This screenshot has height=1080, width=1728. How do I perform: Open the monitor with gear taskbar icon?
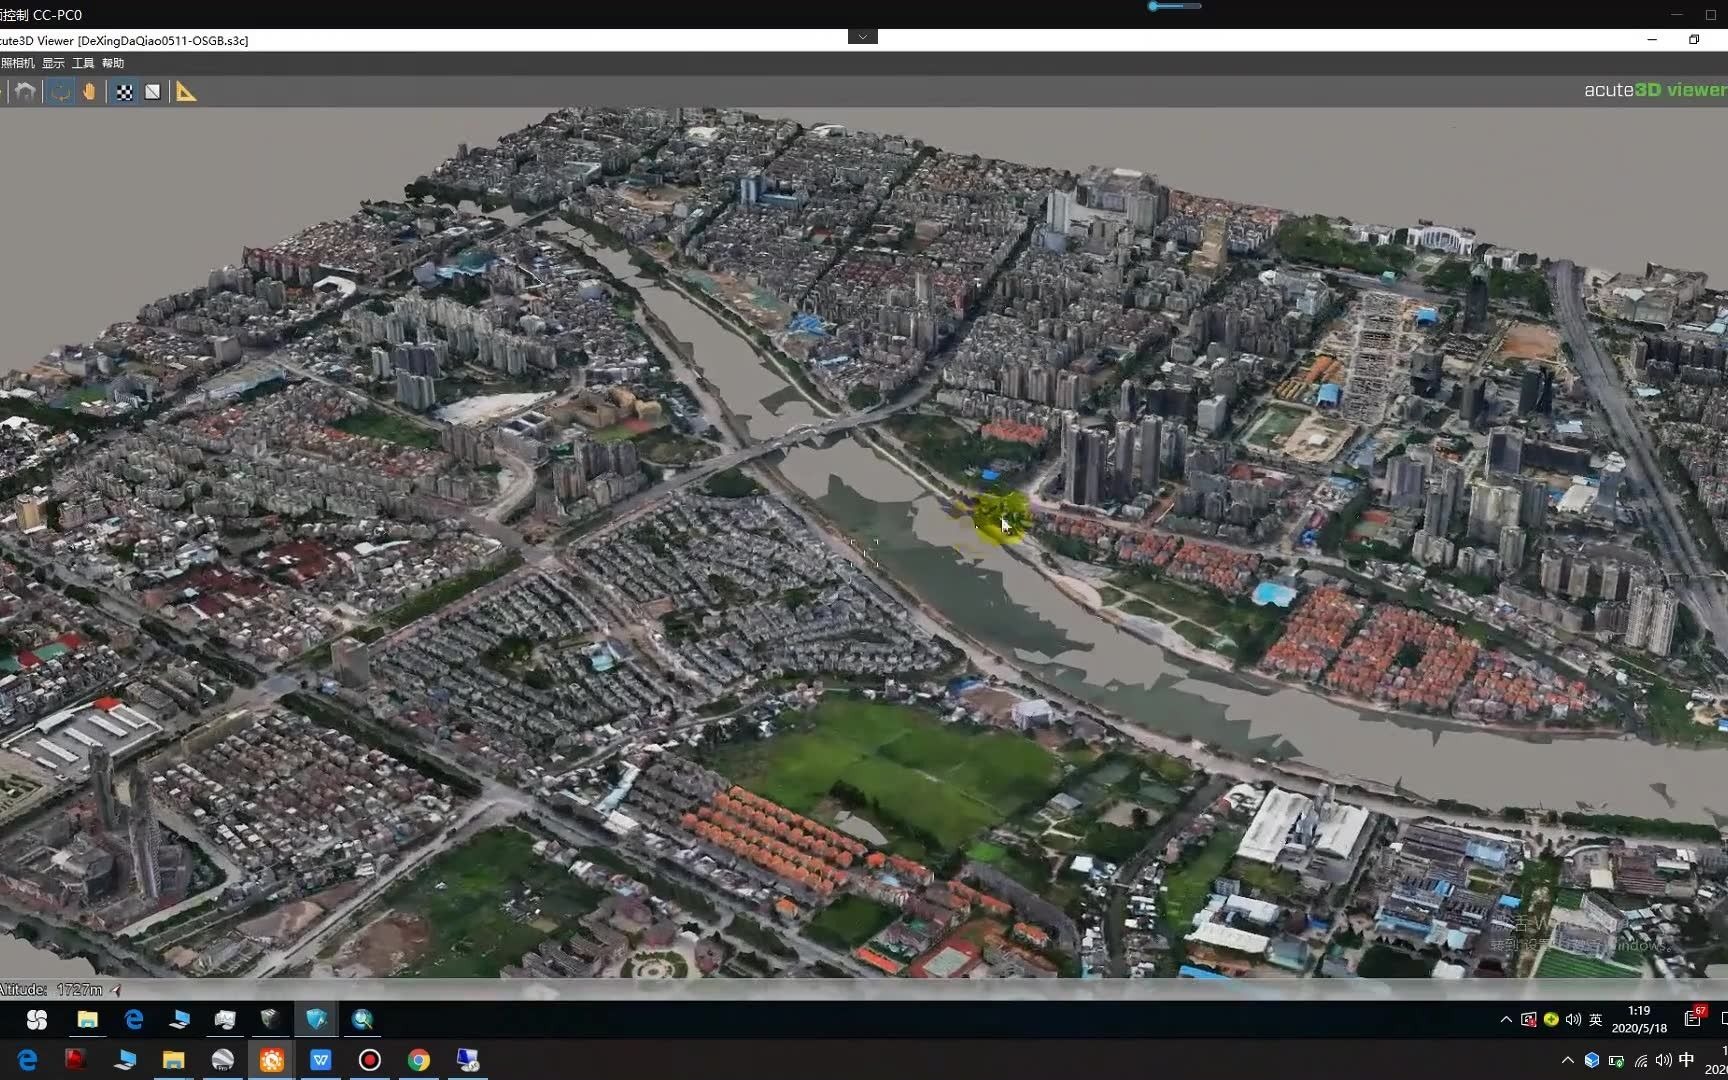coord(467,1060)
